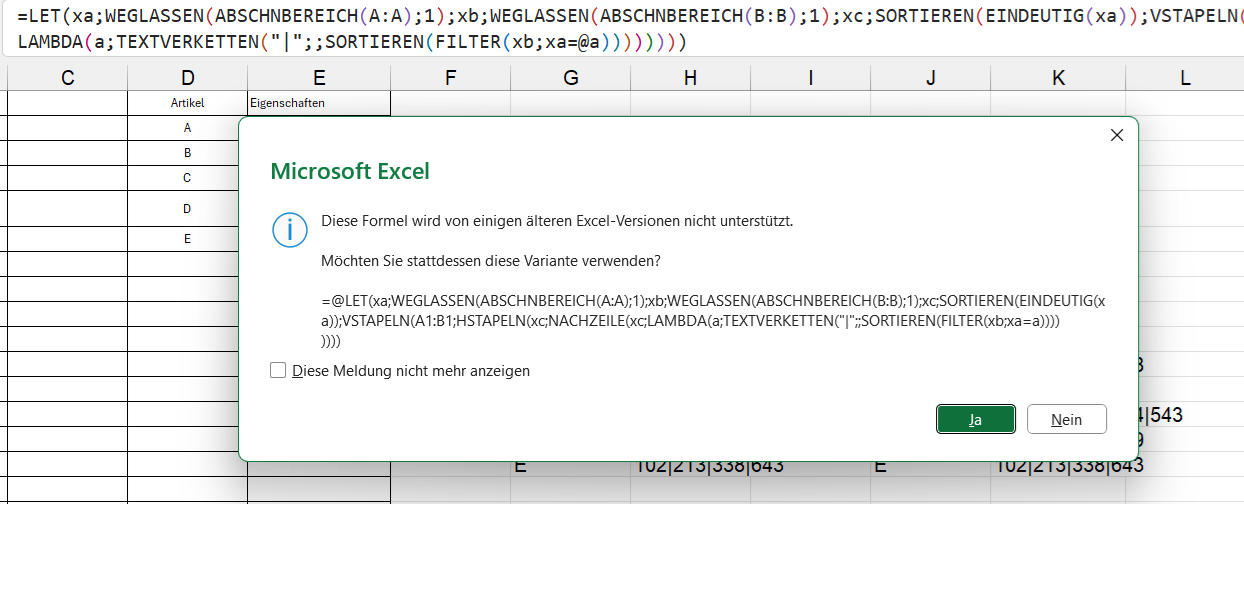
Task: Select column F header
Action: [x=450, y=78]
